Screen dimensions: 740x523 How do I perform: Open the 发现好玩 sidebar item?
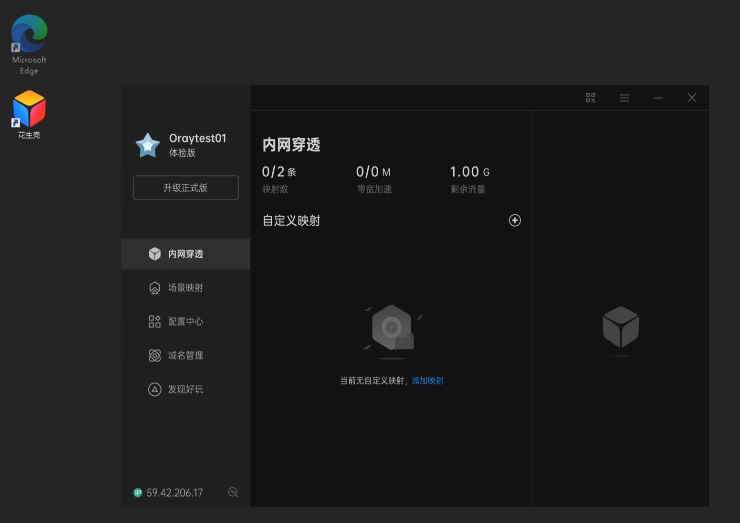[185, 389]
